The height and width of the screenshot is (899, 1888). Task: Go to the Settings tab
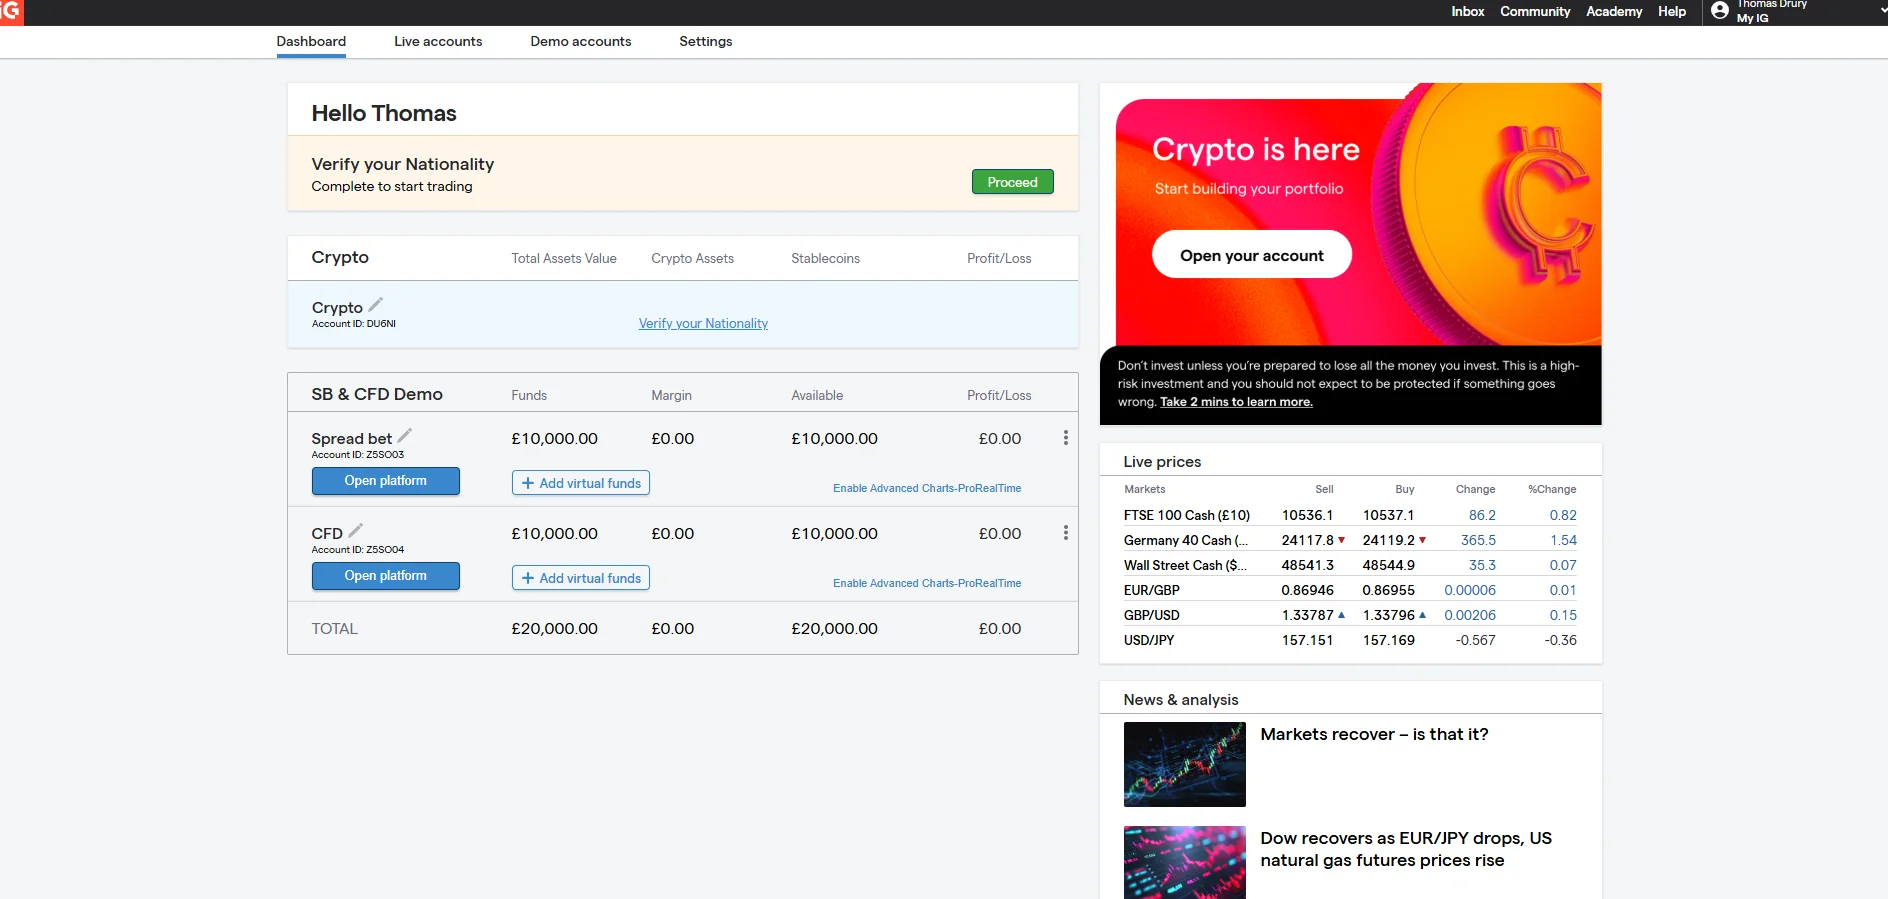tap(706, 42)
